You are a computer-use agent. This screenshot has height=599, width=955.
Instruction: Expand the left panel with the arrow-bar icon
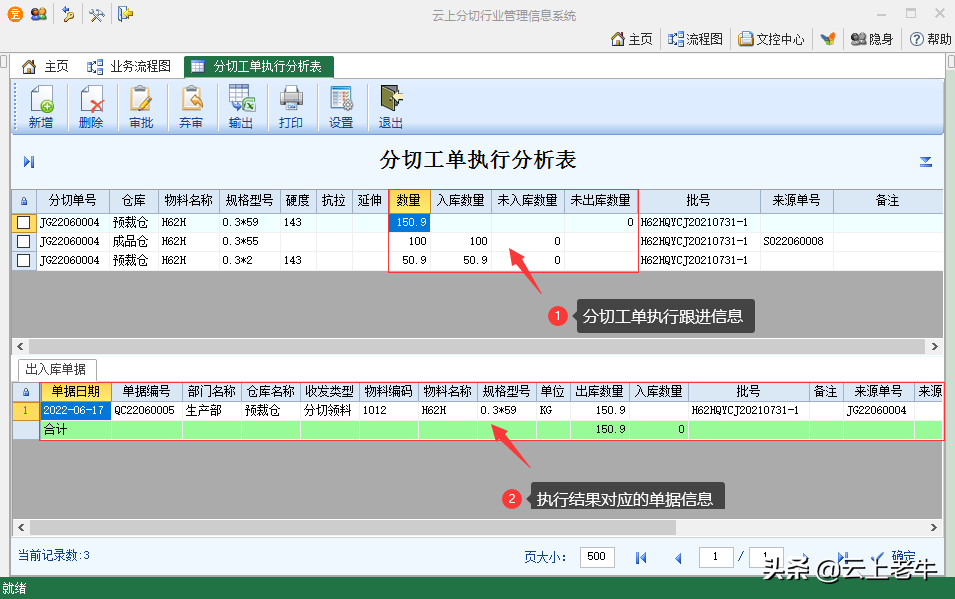coord(29,162)
